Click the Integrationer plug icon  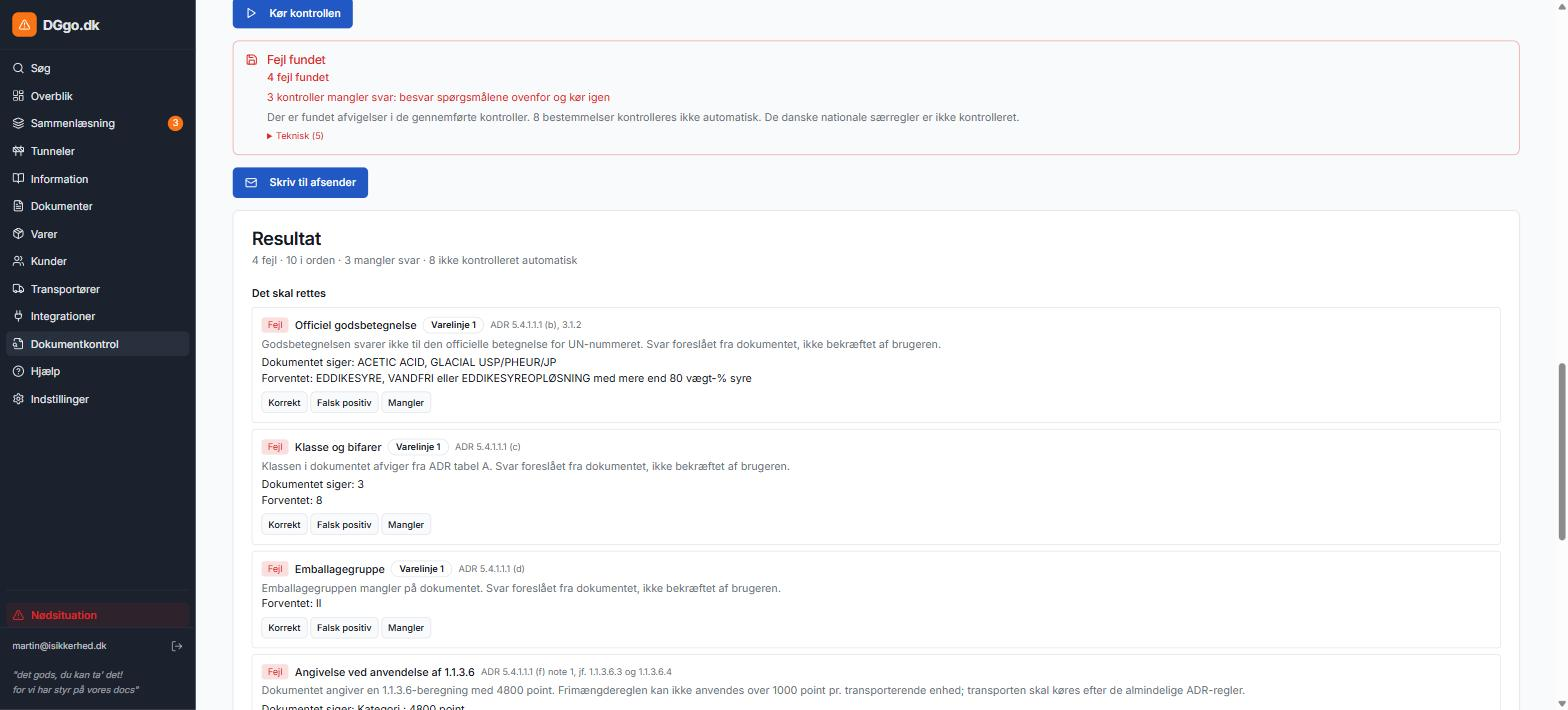pyautogui.click(x=18, y=316)
